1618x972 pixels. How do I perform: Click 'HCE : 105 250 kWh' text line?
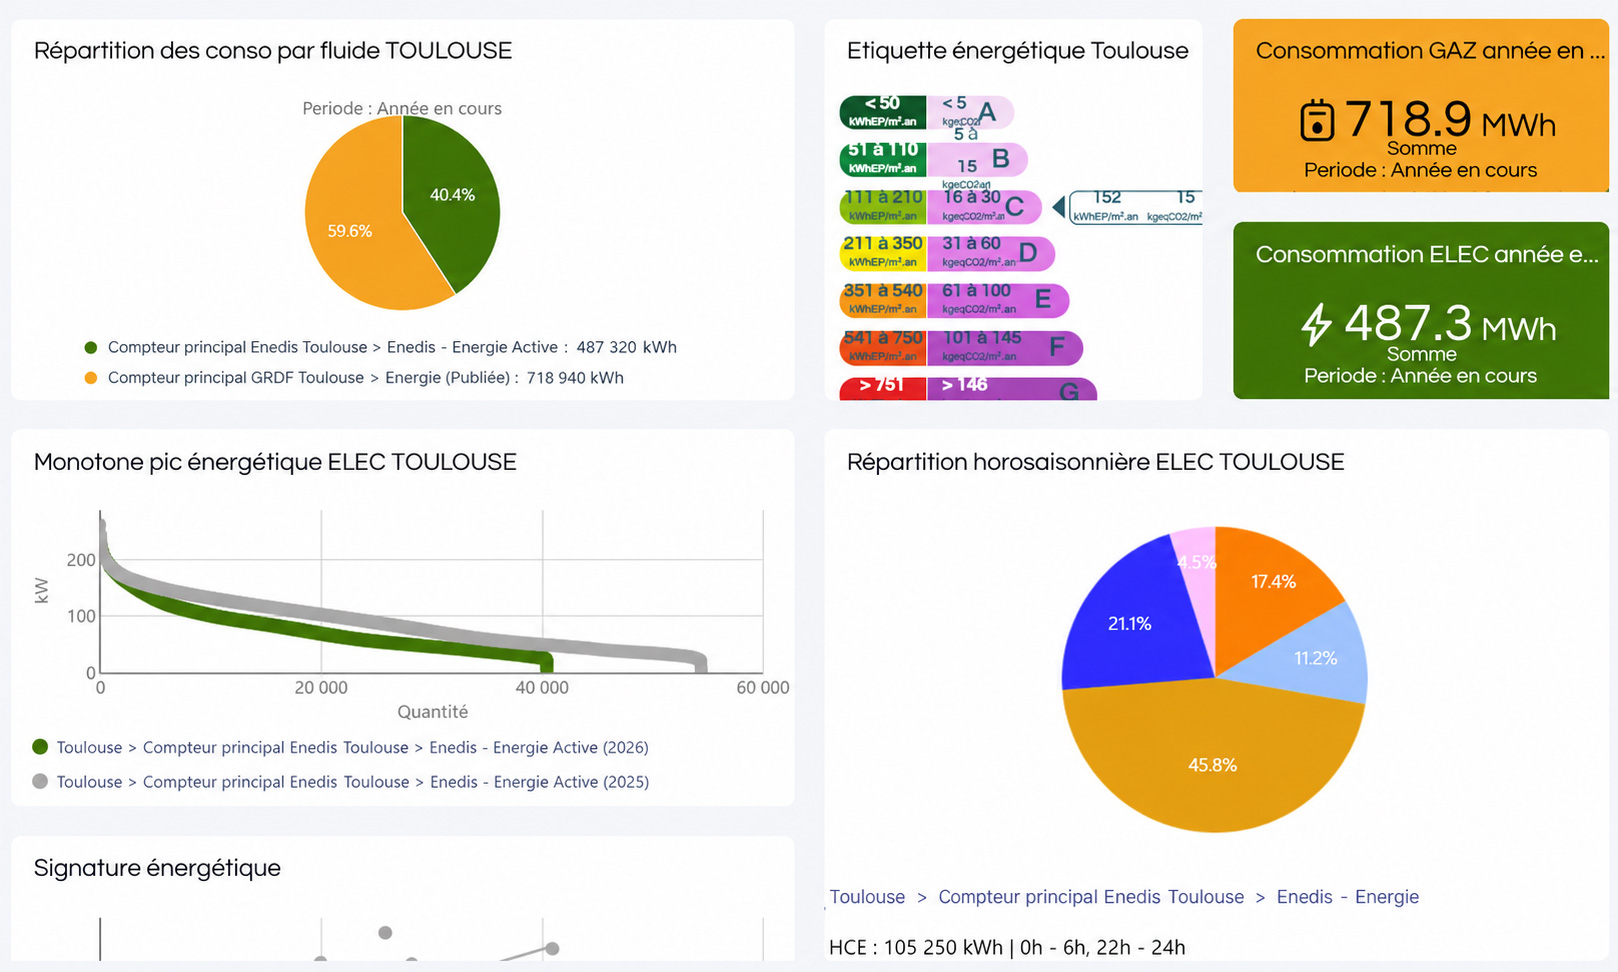1007,947
